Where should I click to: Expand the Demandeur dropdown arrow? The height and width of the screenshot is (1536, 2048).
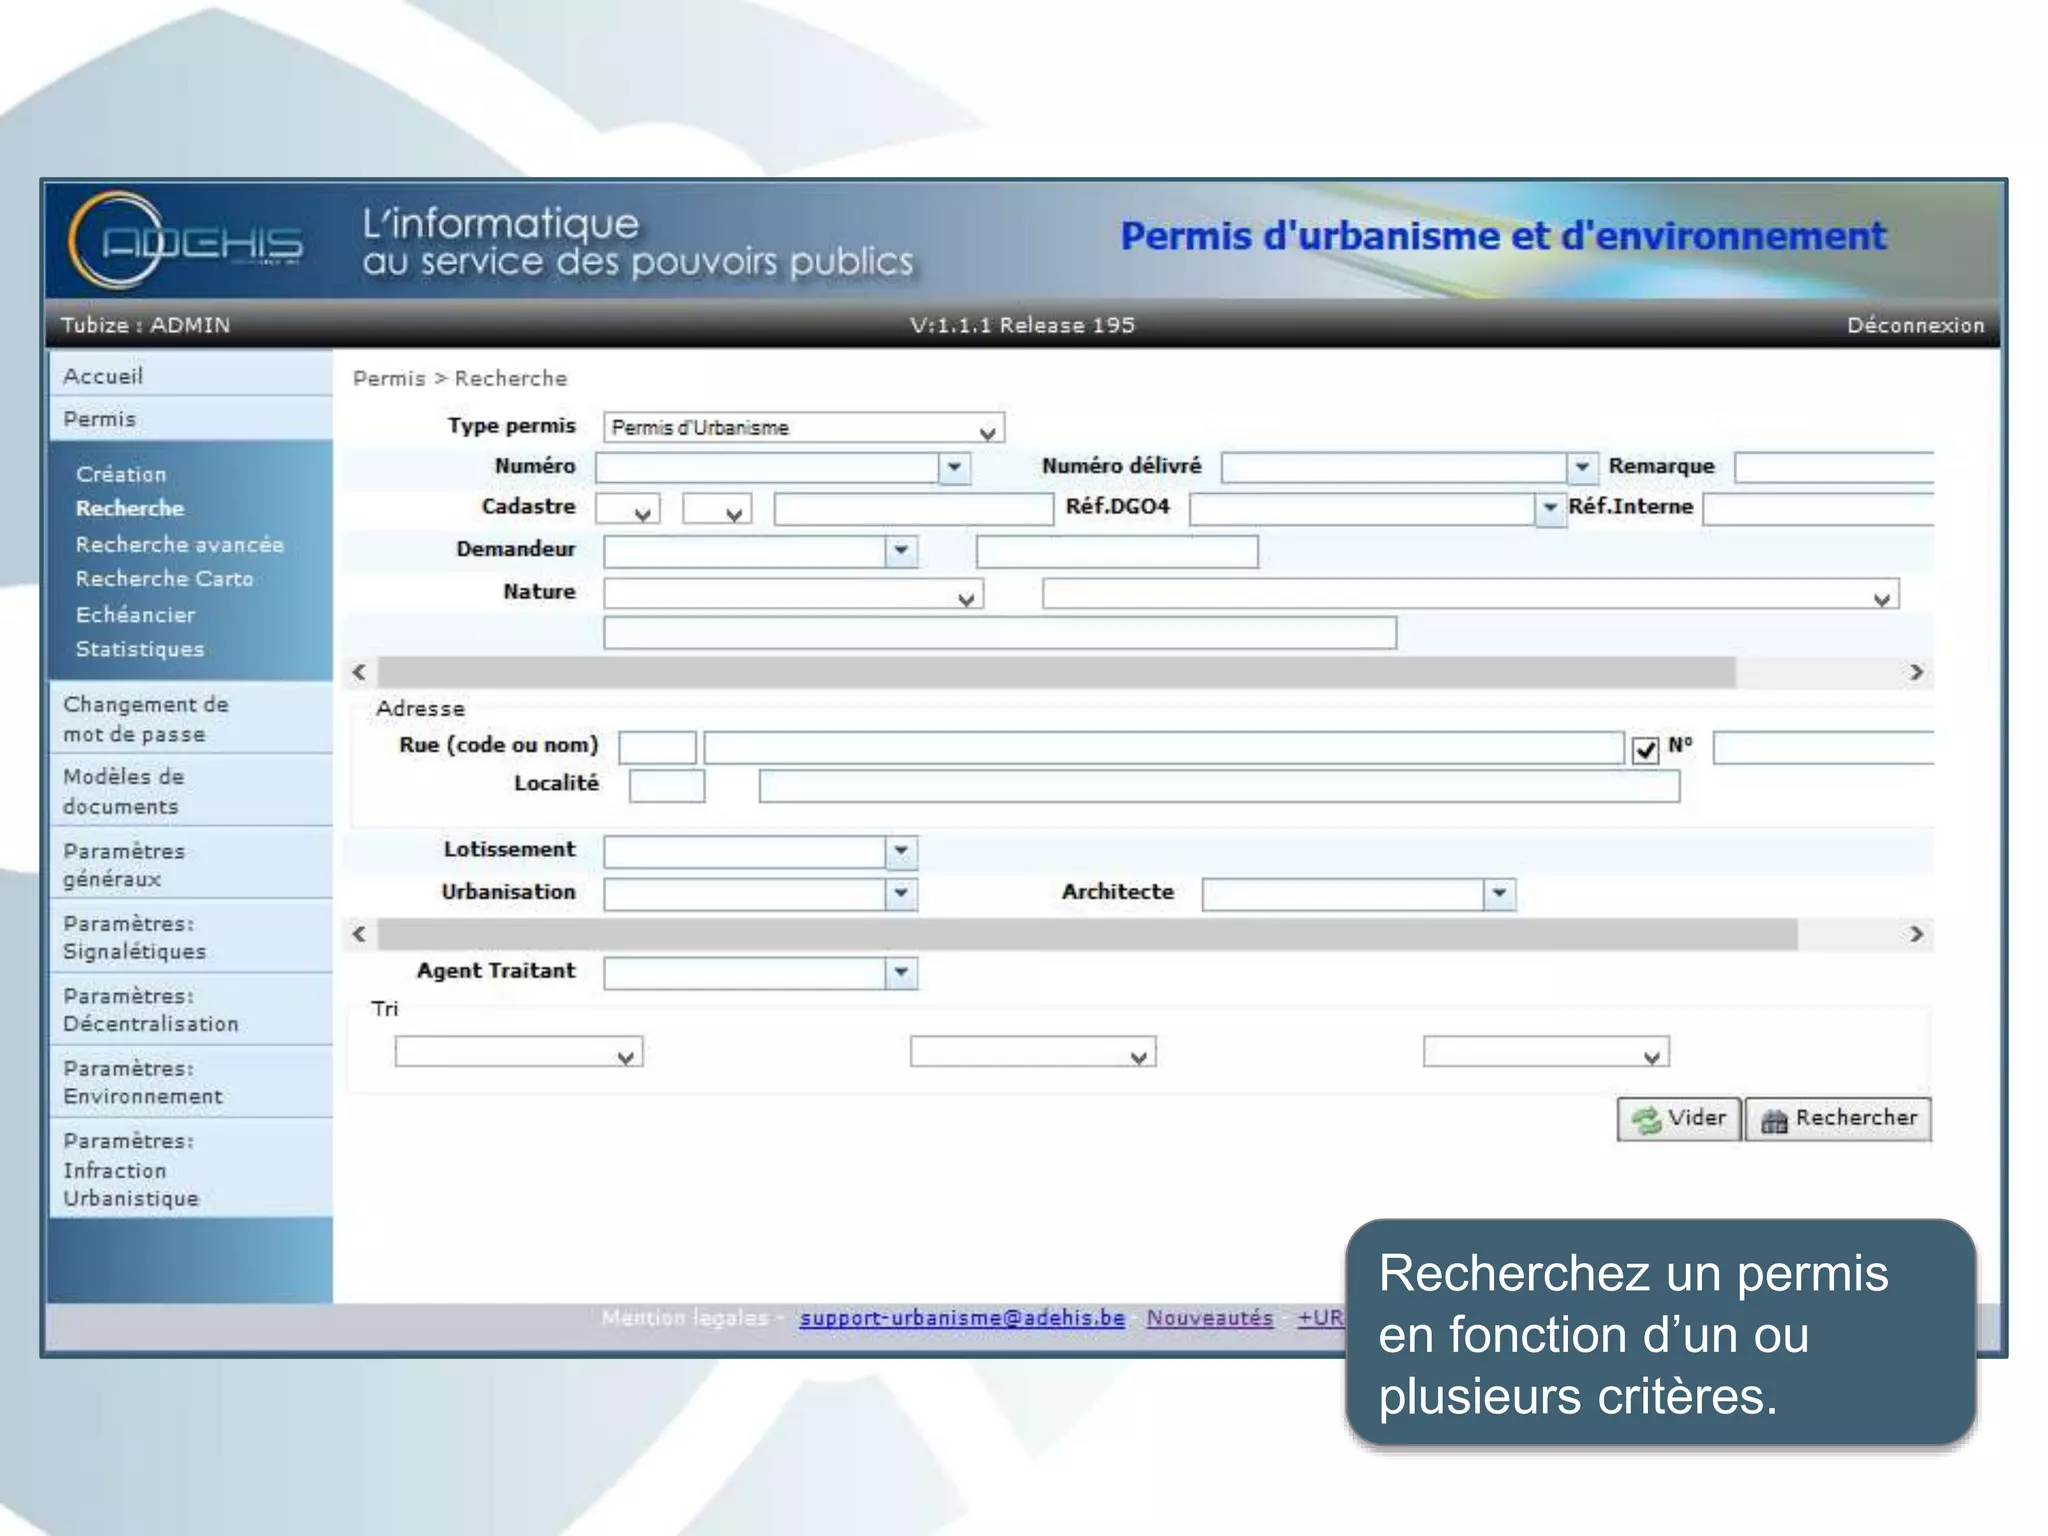click(901, 551)
